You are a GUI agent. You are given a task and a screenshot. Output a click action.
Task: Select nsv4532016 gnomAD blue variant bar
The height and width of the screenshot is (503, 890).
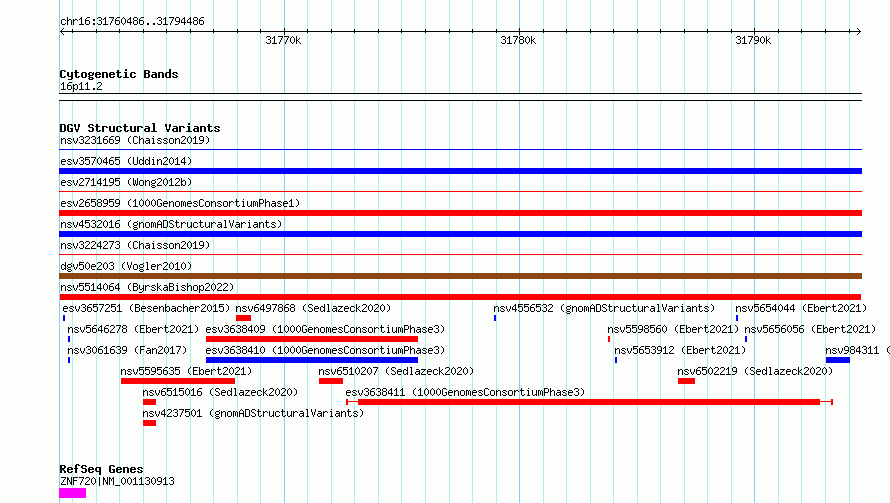[460, 234]
